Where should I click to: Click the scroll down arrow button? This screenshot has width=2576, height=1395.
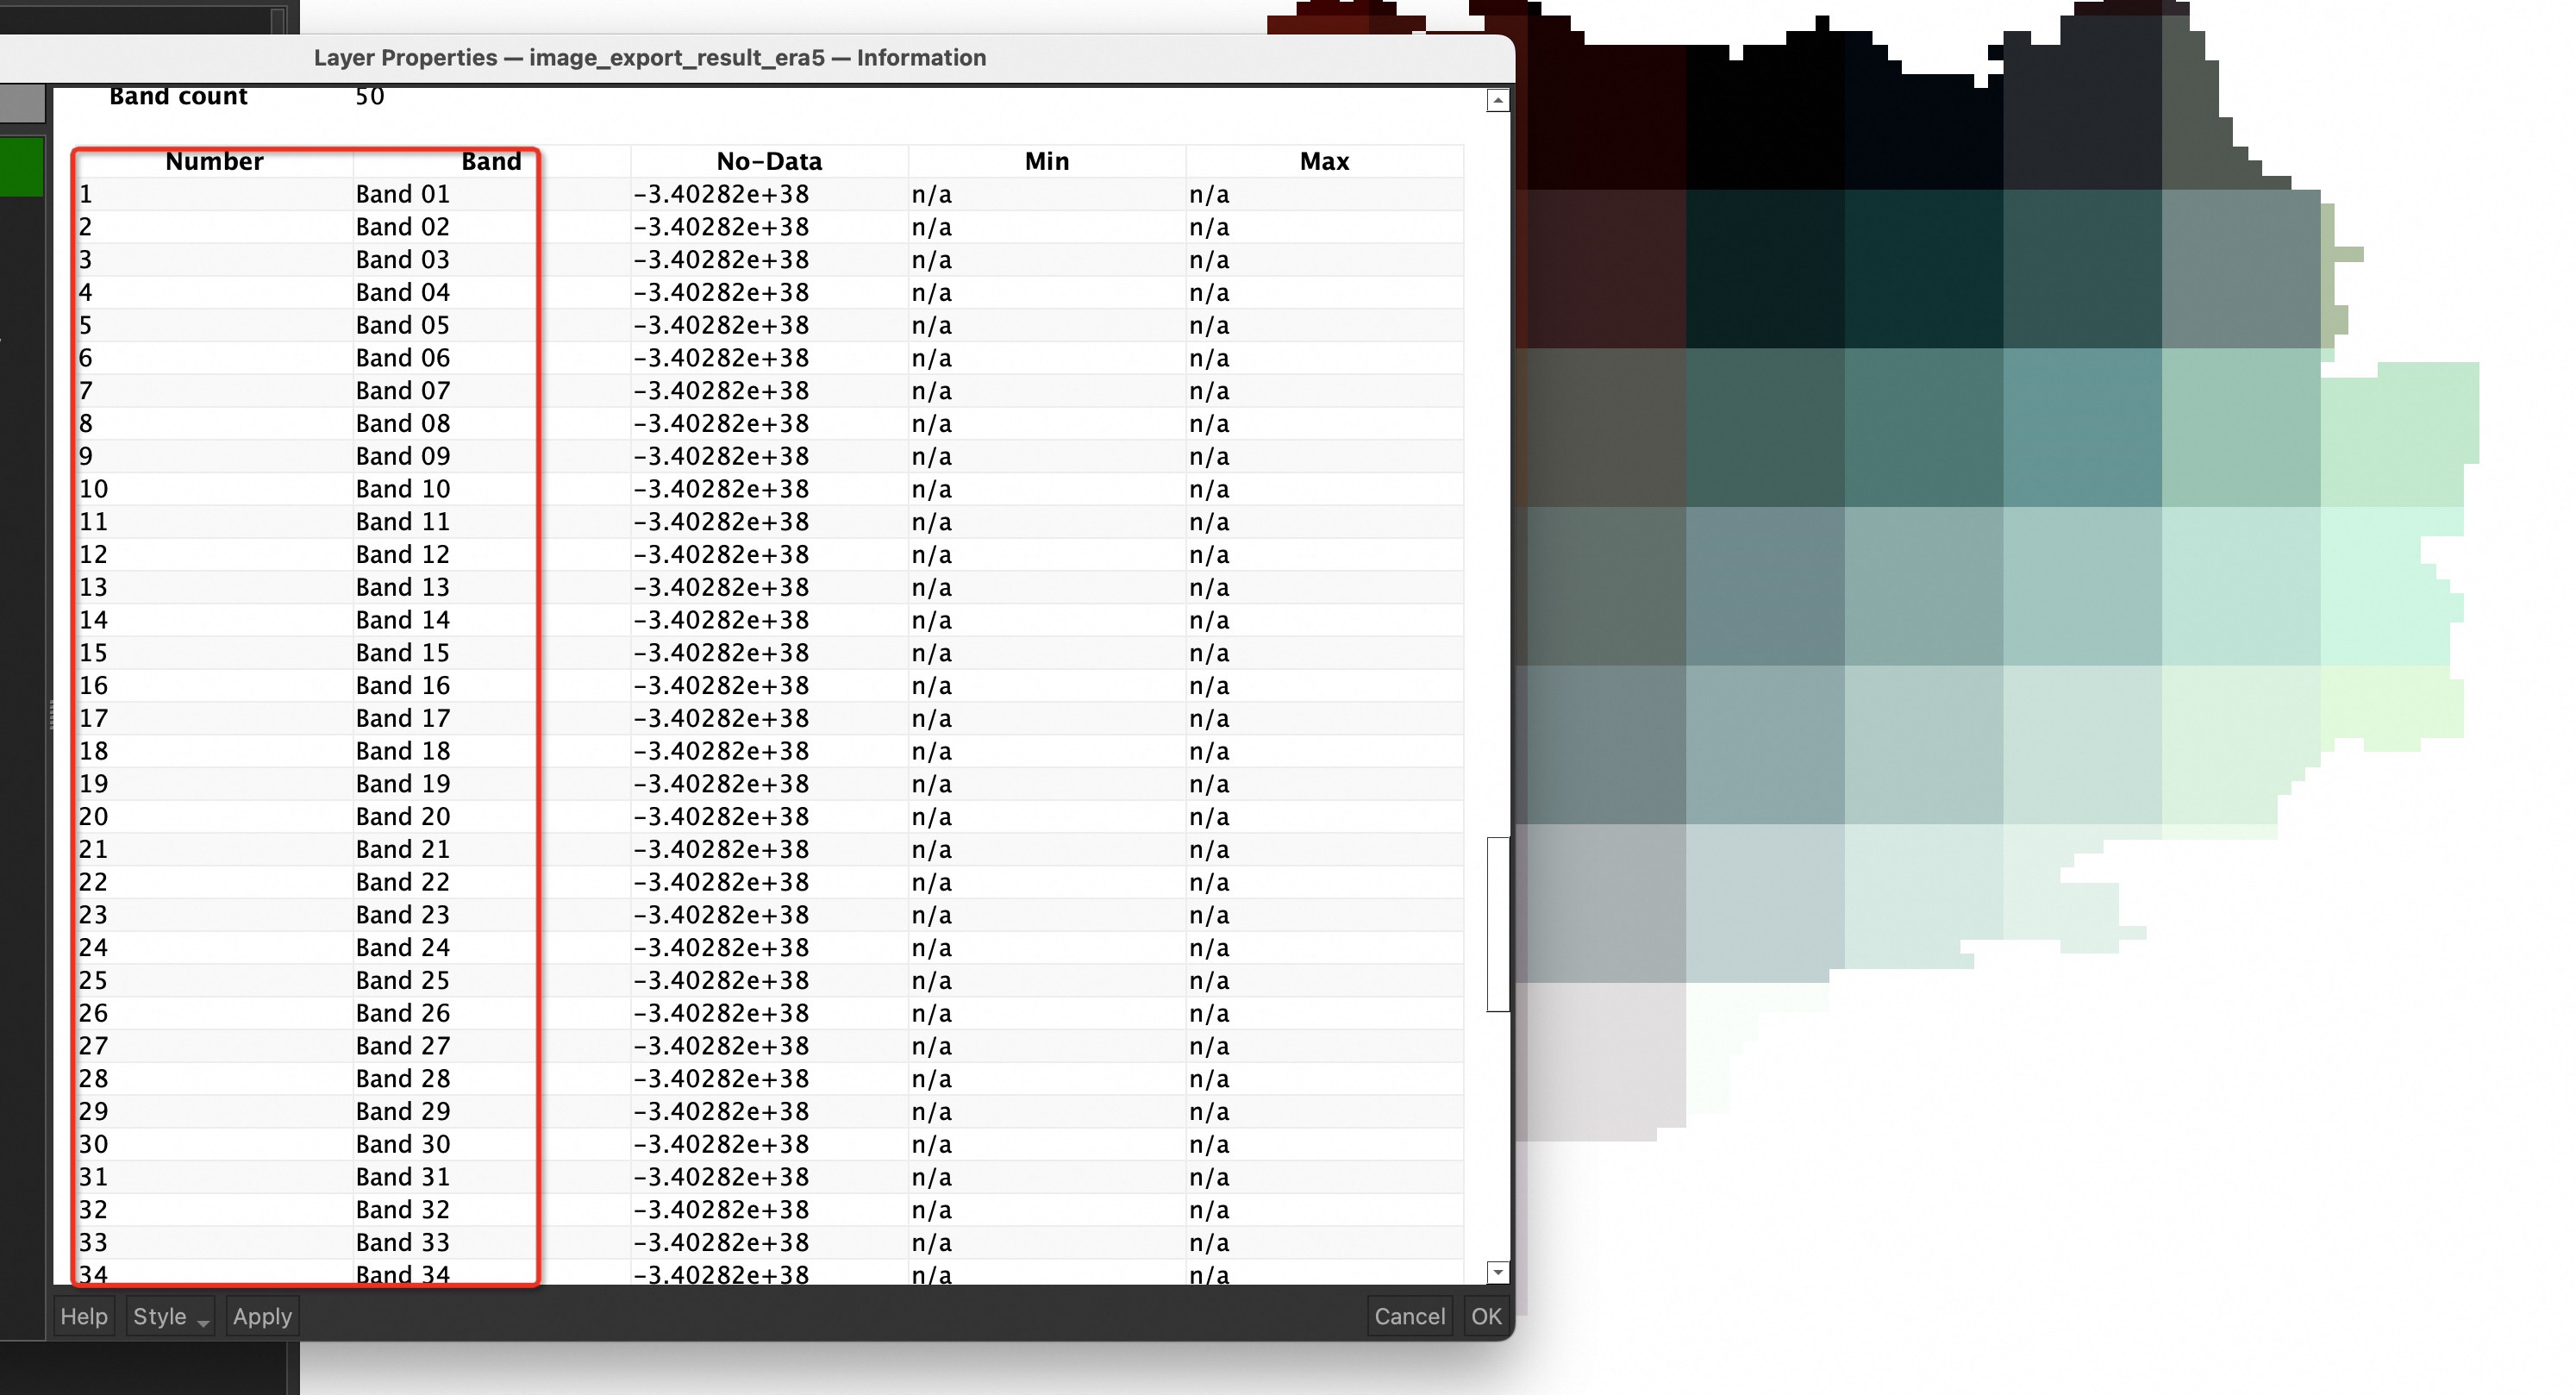point(1497,1271)
